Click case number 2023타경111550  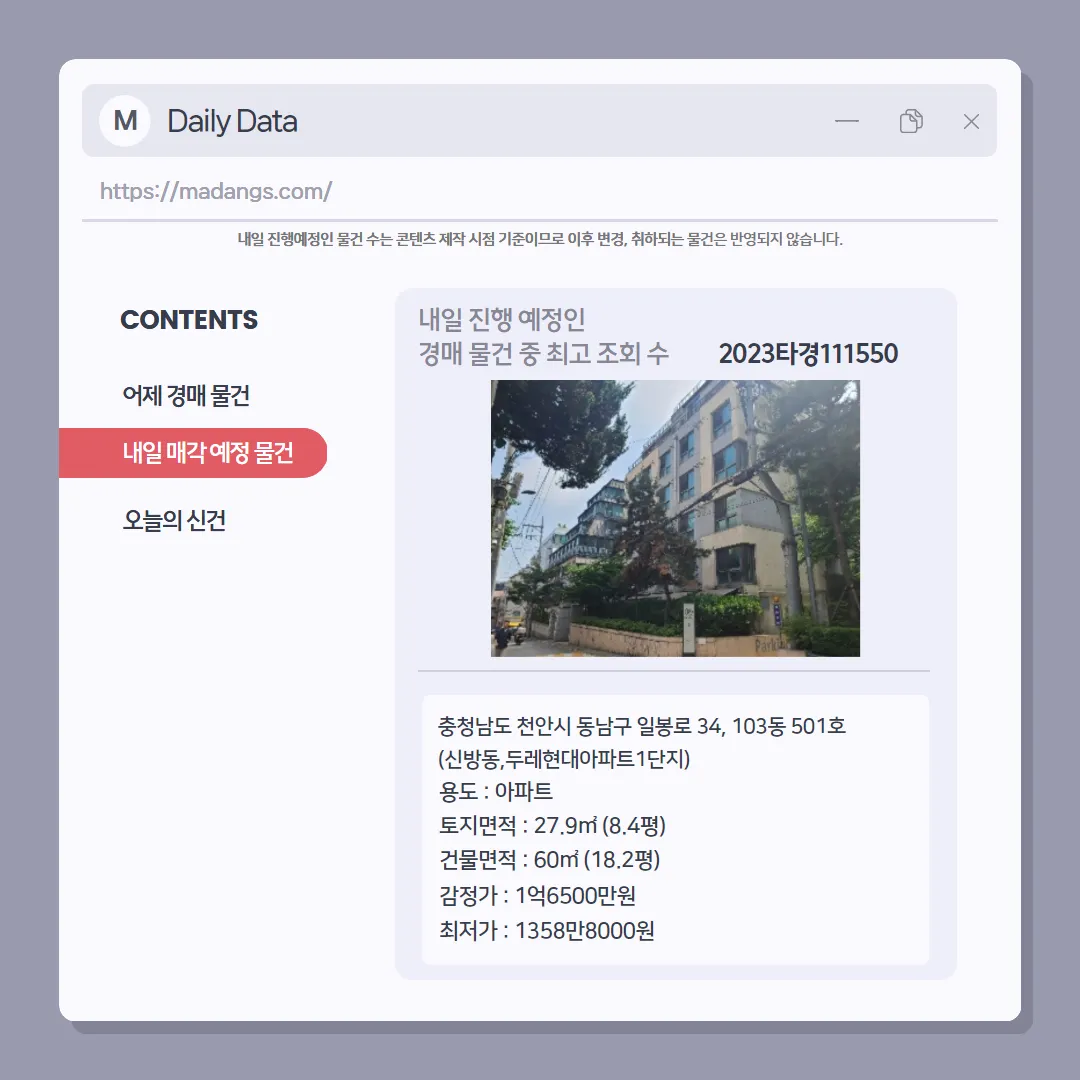point(808,354)
